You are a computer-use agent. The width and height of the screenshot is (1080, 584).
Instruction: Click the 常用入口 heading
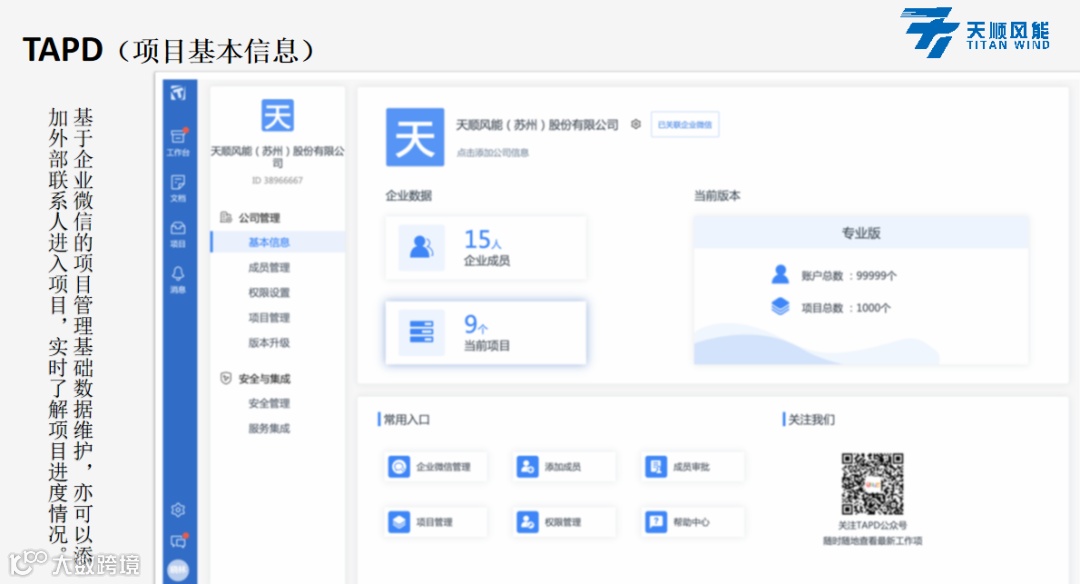(x=406, y=419)
